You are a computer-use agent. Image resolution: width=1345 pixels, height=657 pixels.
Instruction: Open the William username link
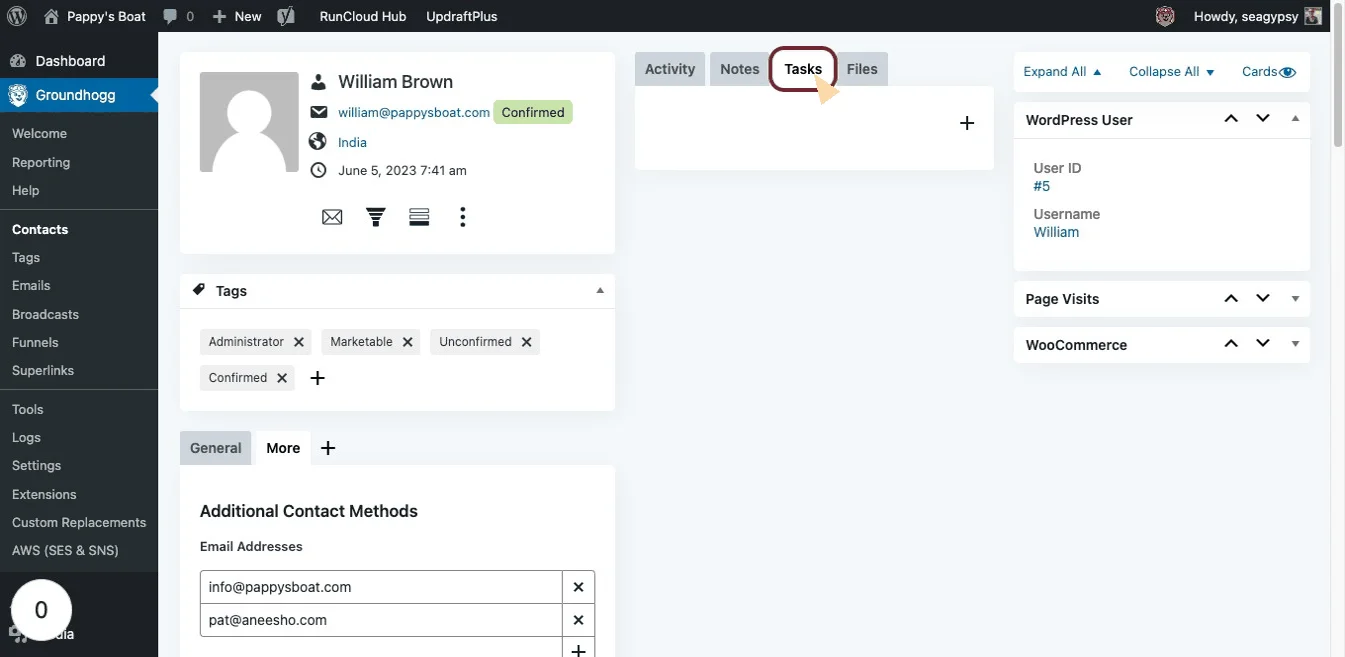point(1056,232)
